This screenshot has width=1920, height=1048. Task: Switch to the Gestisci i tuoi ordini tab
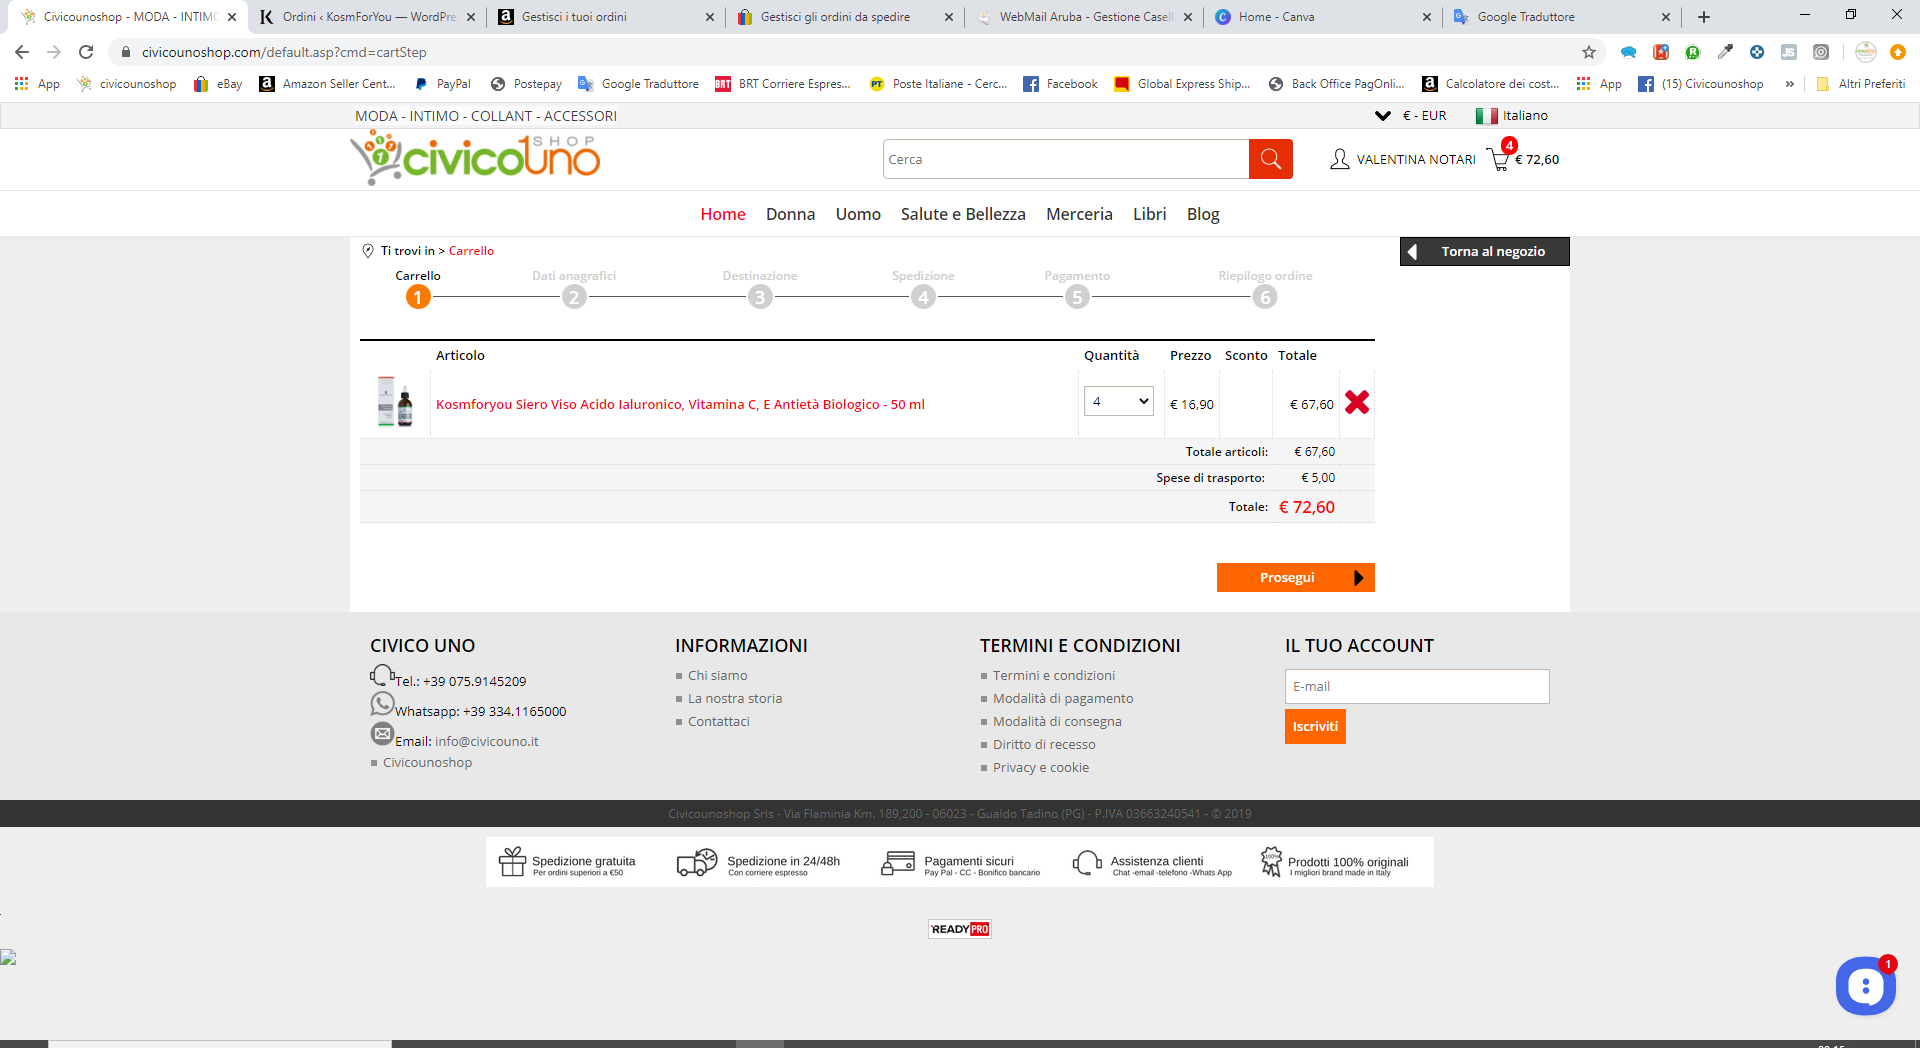pyautogui.click(x=605, y=17)
